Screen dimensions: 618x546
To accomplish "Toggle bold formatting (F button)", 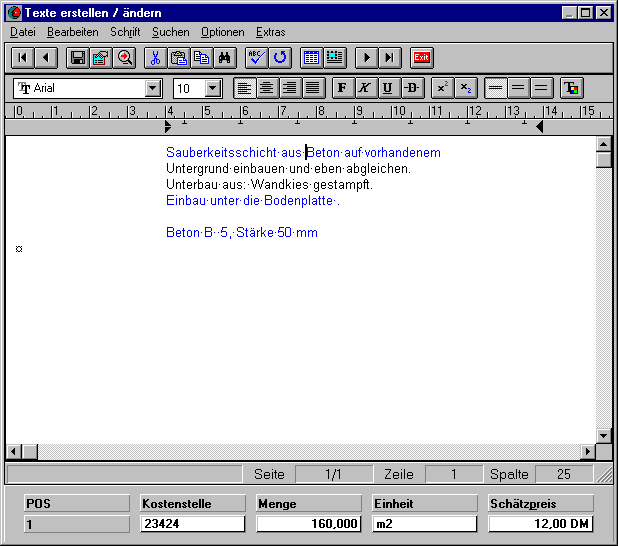I will (x=342, y=88).
